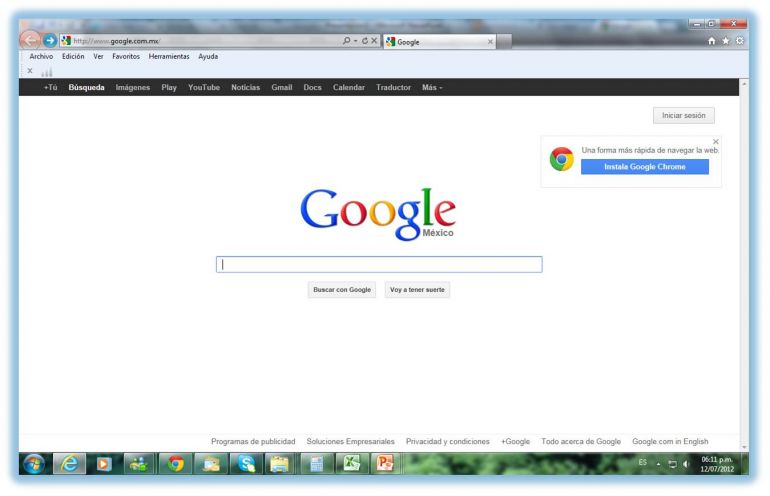This screenshot has width=770, height=496.
Task: Launch Google Chrome from taskbar
Action: click(175, 464)
